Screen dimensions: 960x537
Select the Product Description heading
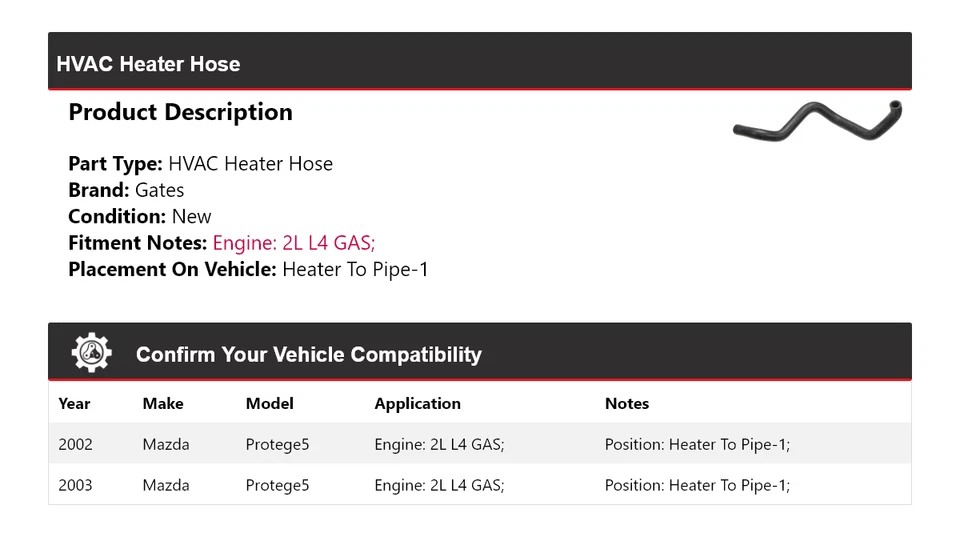coord(180,112)
